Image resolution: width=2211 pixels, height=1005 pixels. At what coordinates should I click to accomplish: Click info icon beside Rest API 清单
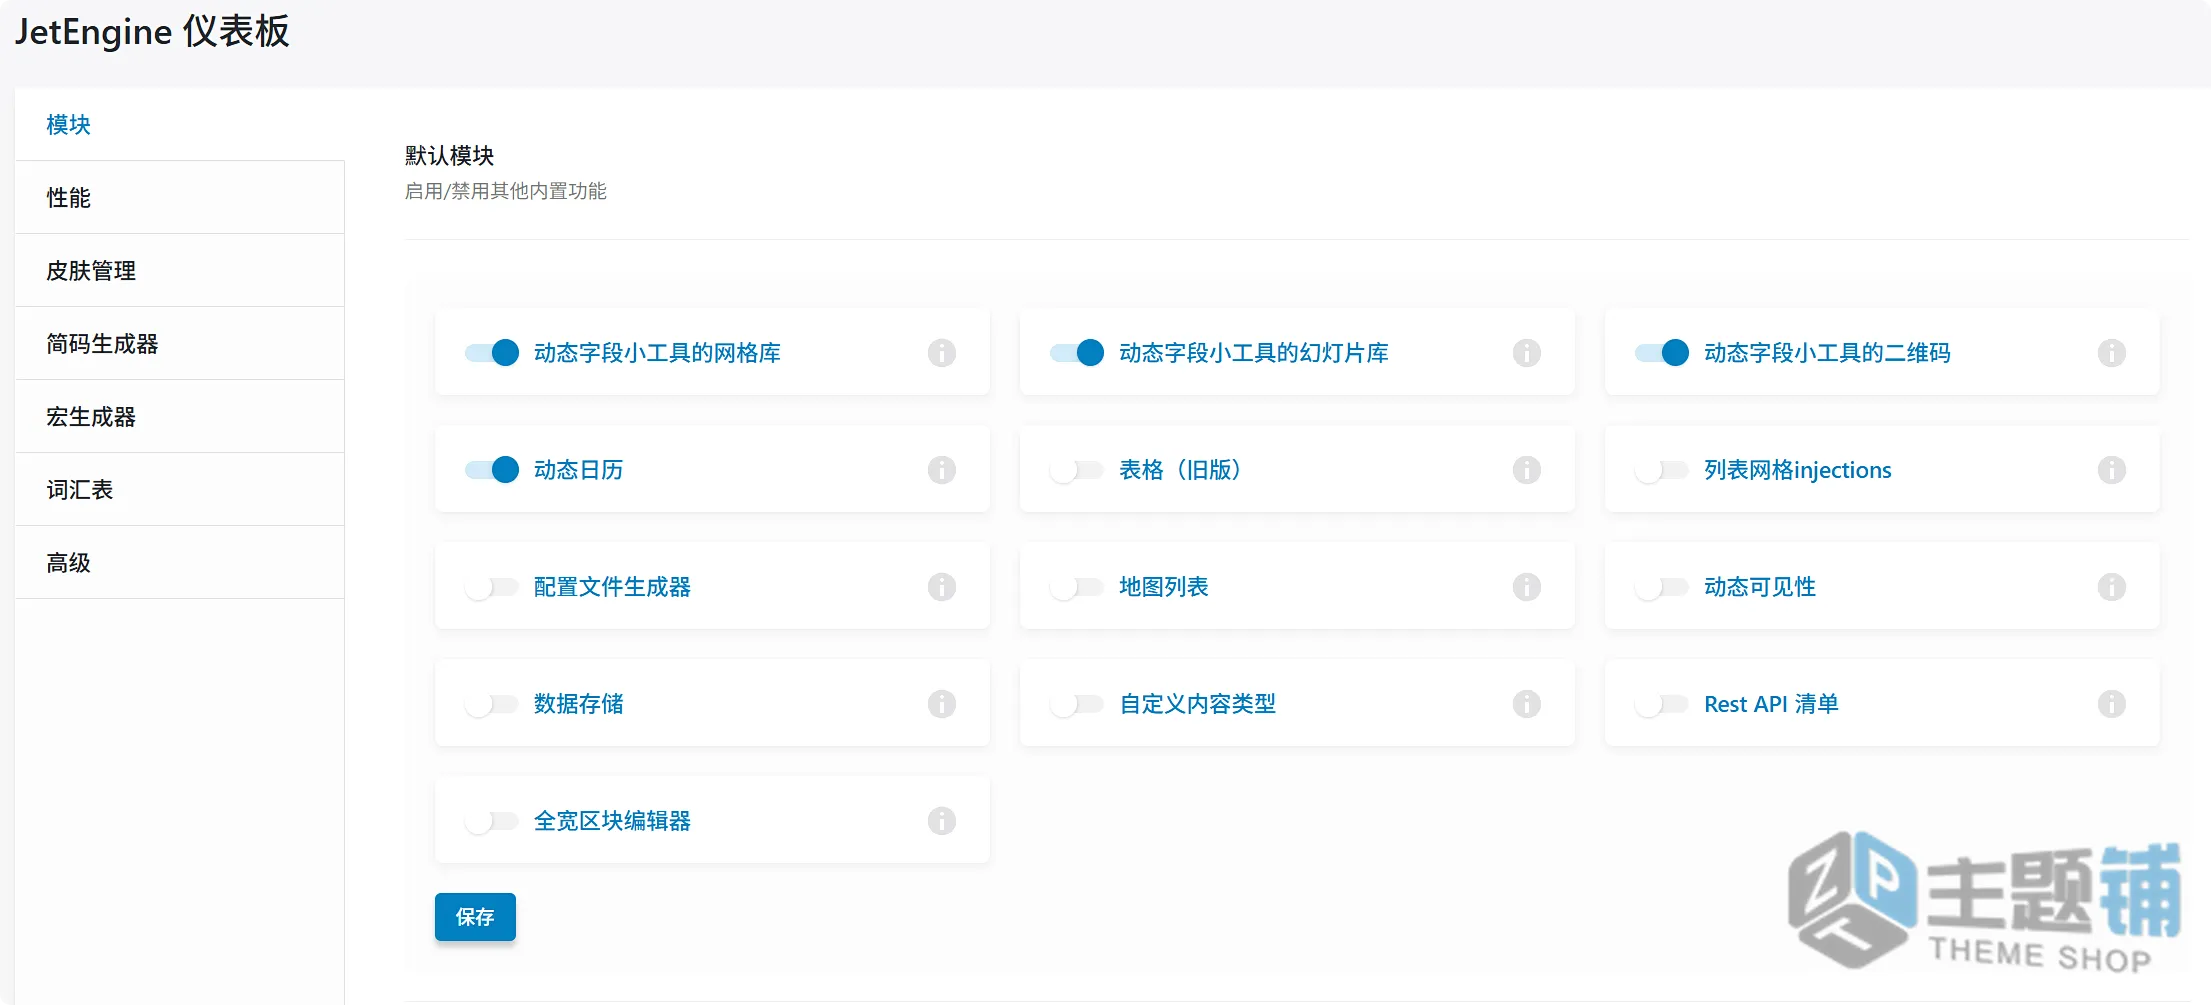pyautogui.click(x=2111, y=704)
